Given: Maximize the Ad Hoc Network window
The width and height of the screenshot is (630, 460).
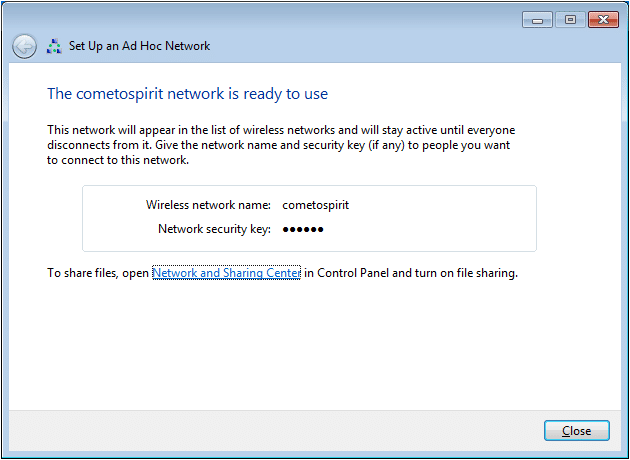Looking at the screenshot, I should tap(570, 20).
